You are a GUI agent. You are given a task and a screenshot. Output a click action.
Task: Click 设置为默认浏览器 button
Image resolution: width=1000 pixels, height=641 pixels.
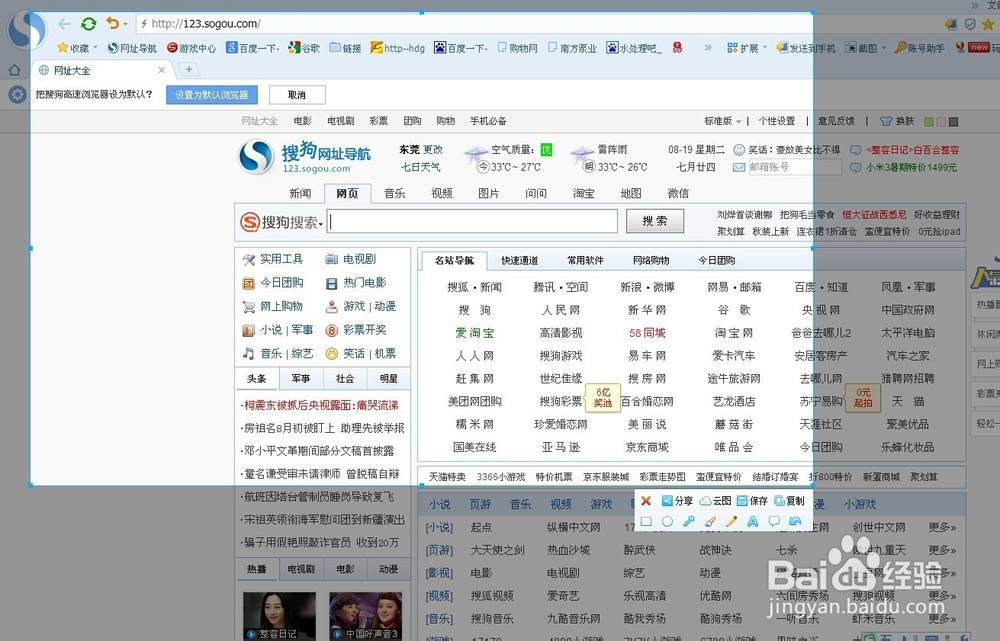[x=212, y=95]
